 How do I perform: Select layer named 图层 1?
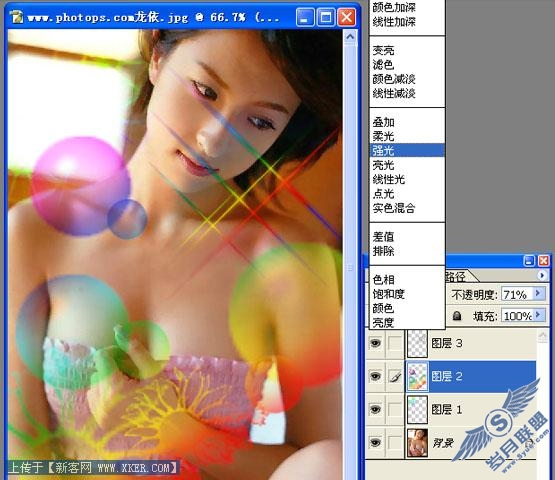[447, 409]
